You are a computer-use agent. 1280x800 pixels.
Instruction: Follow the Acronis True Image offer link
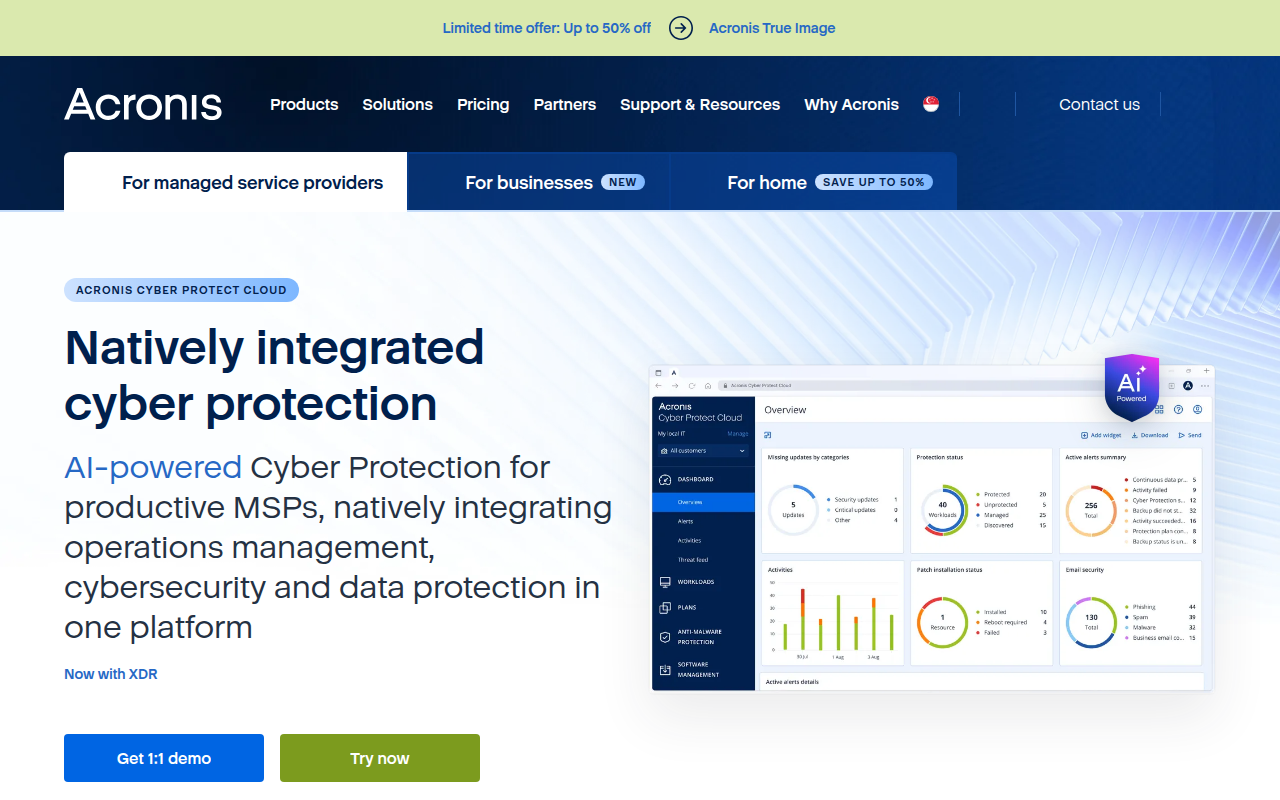pyautogui.click(x=771, y=28)
